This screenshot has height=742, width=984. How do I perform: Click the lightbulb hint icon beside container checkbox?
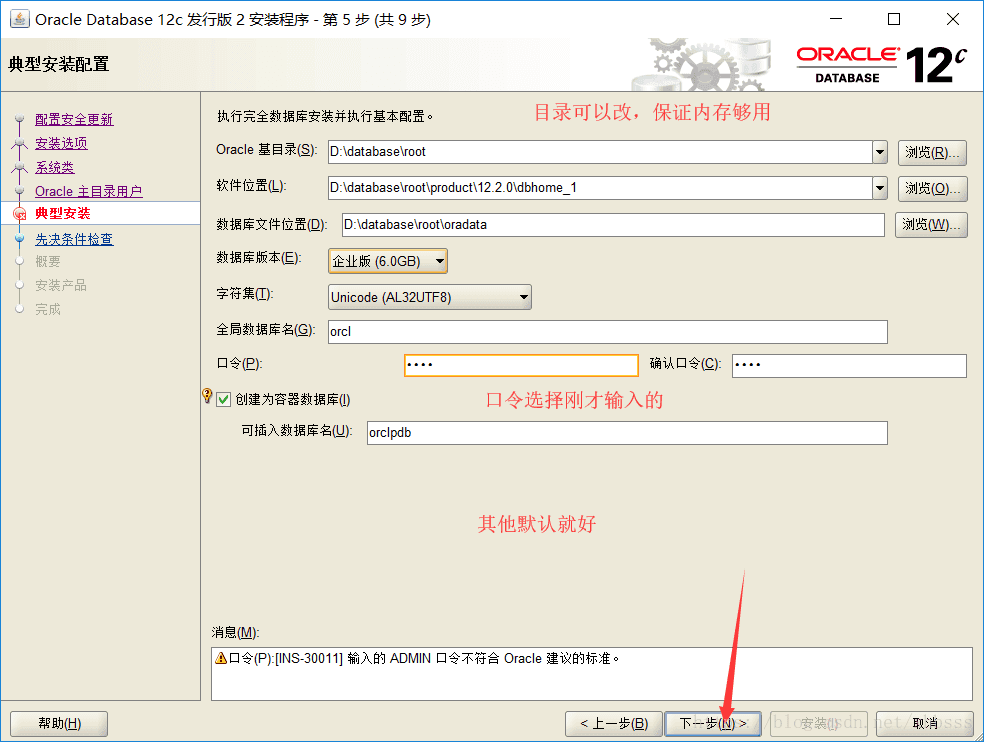[207, 395]
